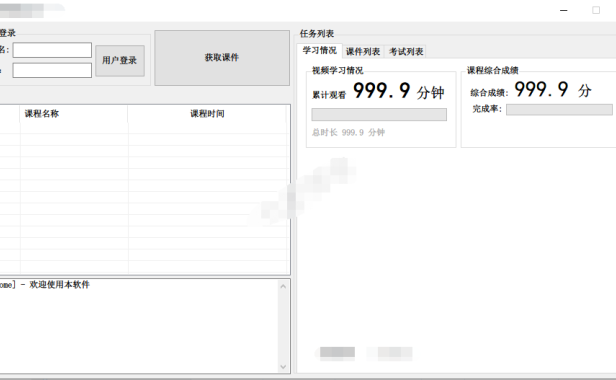Open the 考试列表 tab
This screenshot has height=380, width=616.
coord(406,51)
